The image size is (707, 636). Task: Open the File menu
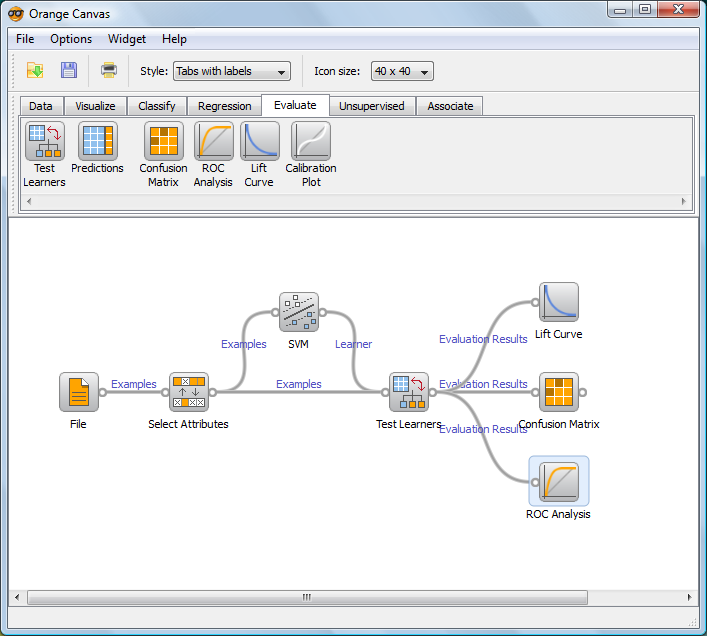pyautogui.click(x=25, y=39)
